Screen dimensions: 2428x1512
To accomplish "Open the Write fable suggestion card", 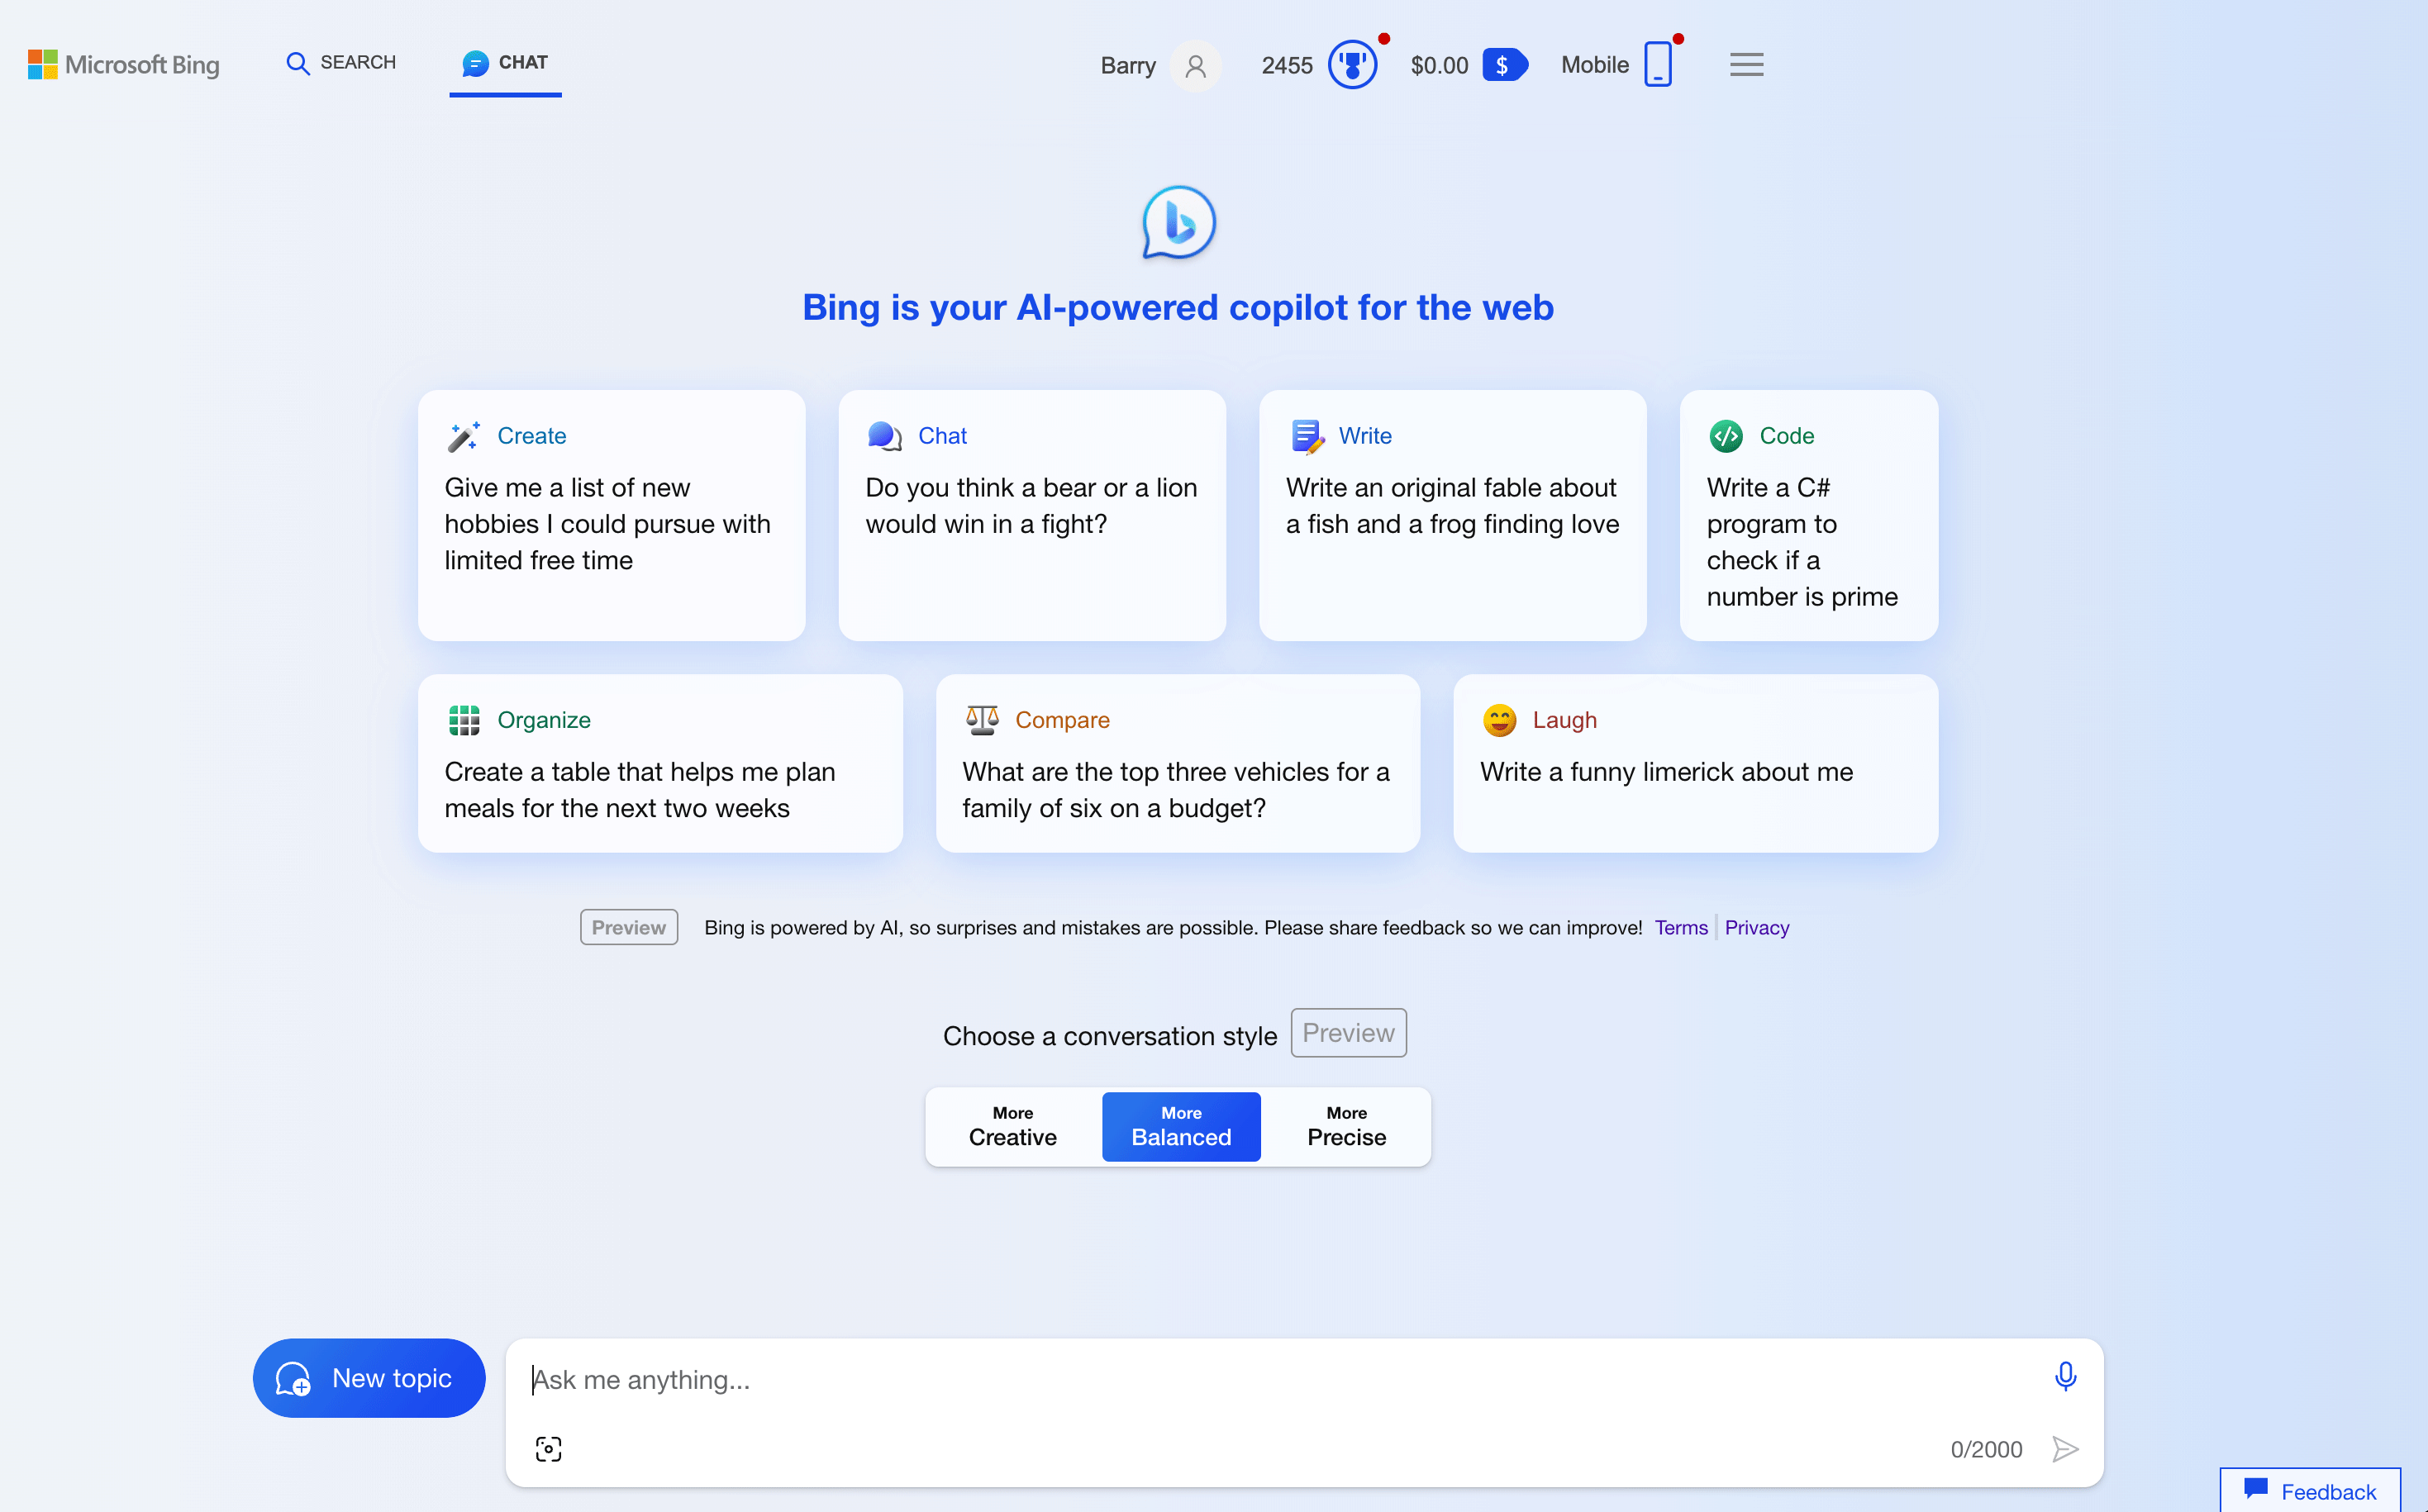I will (x=1452, y=515).
